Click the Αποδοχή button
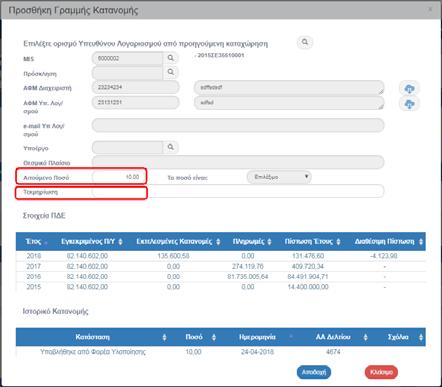This screenshot has height=387, width=442. click(x=314, y=372)
